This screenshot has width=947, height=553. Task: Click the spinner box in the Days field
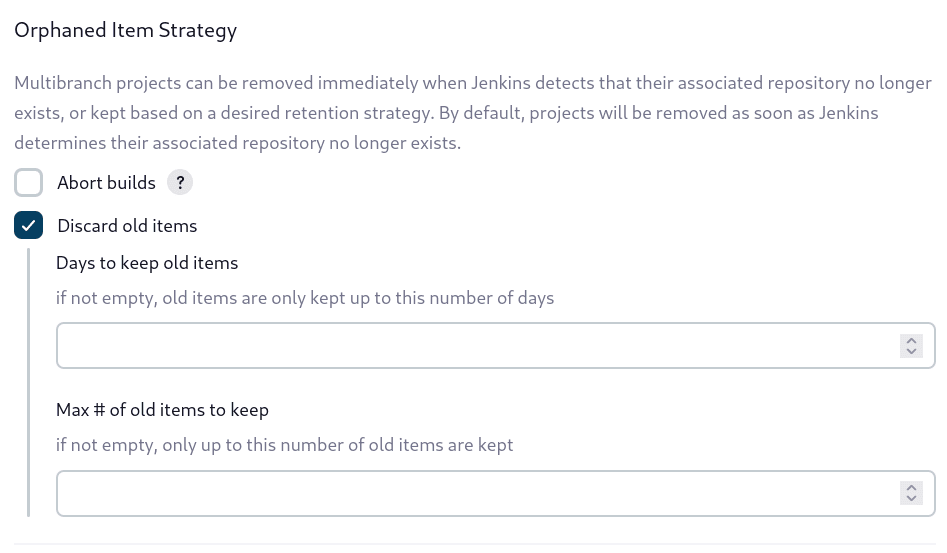tap(911, 346)
